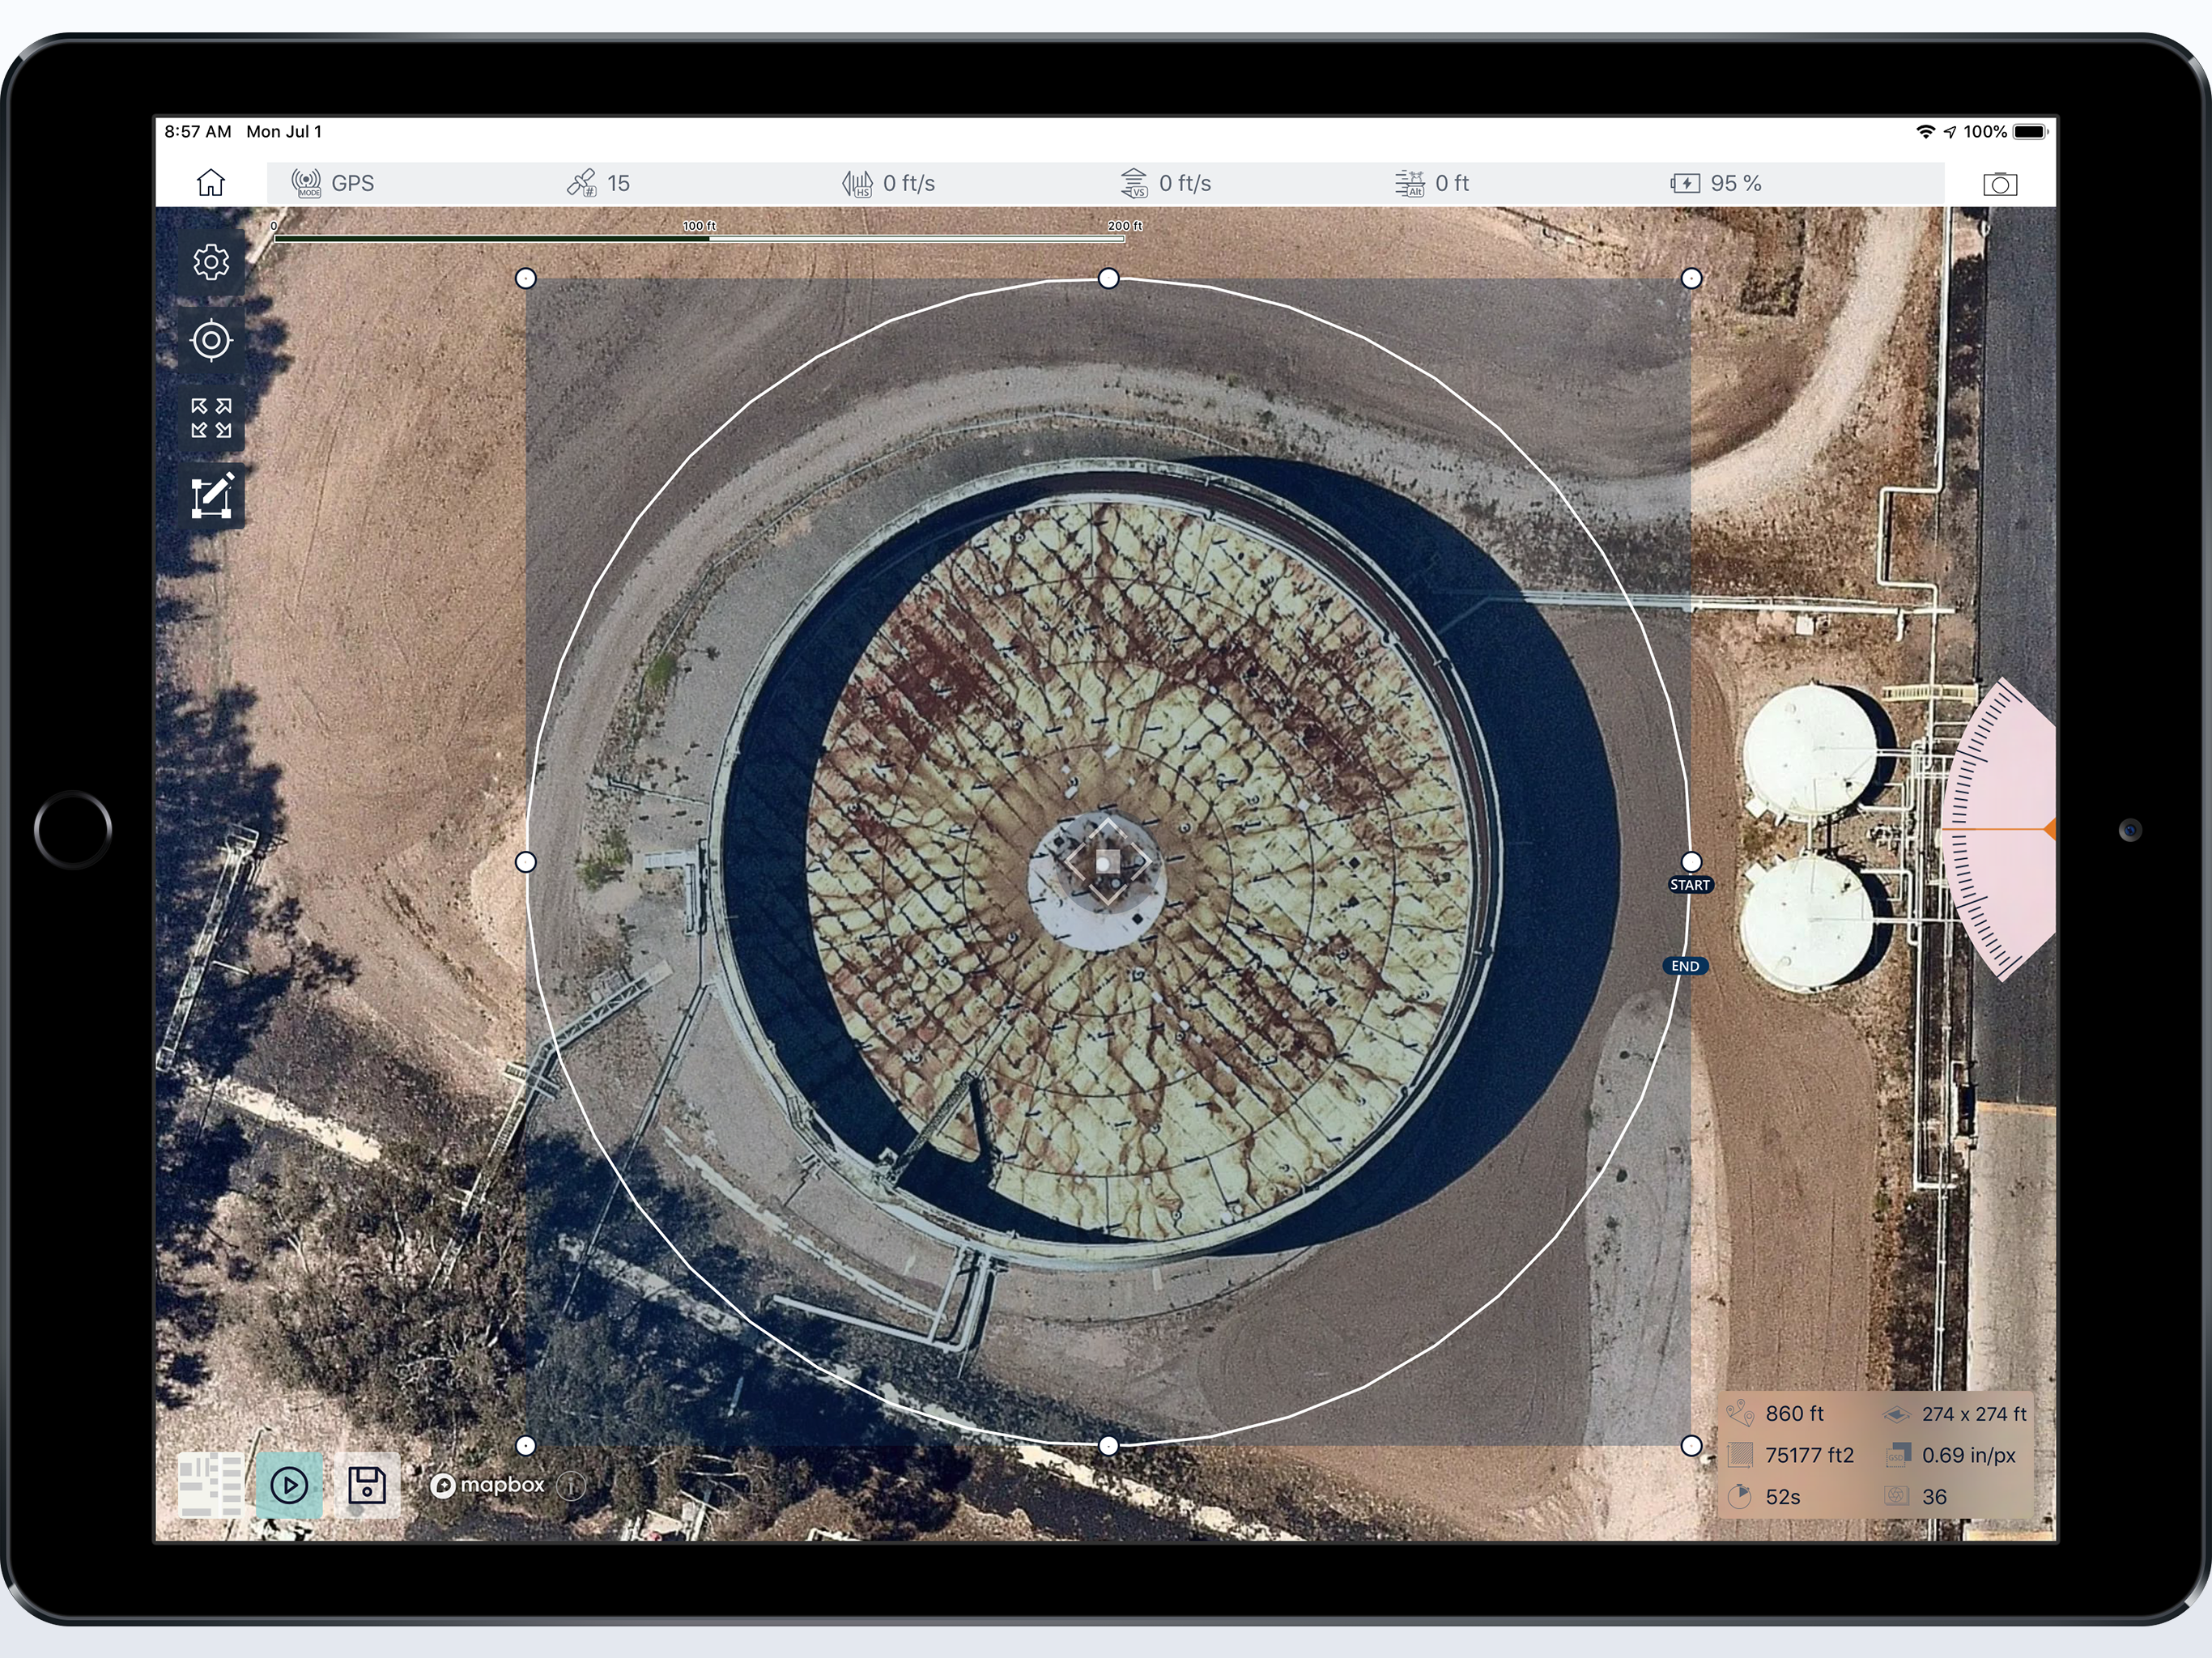This screenshot has height=1658, width=2212.
Task: Tap the center point-of-interest diamond marker
Action: (x=1107, y=862)
